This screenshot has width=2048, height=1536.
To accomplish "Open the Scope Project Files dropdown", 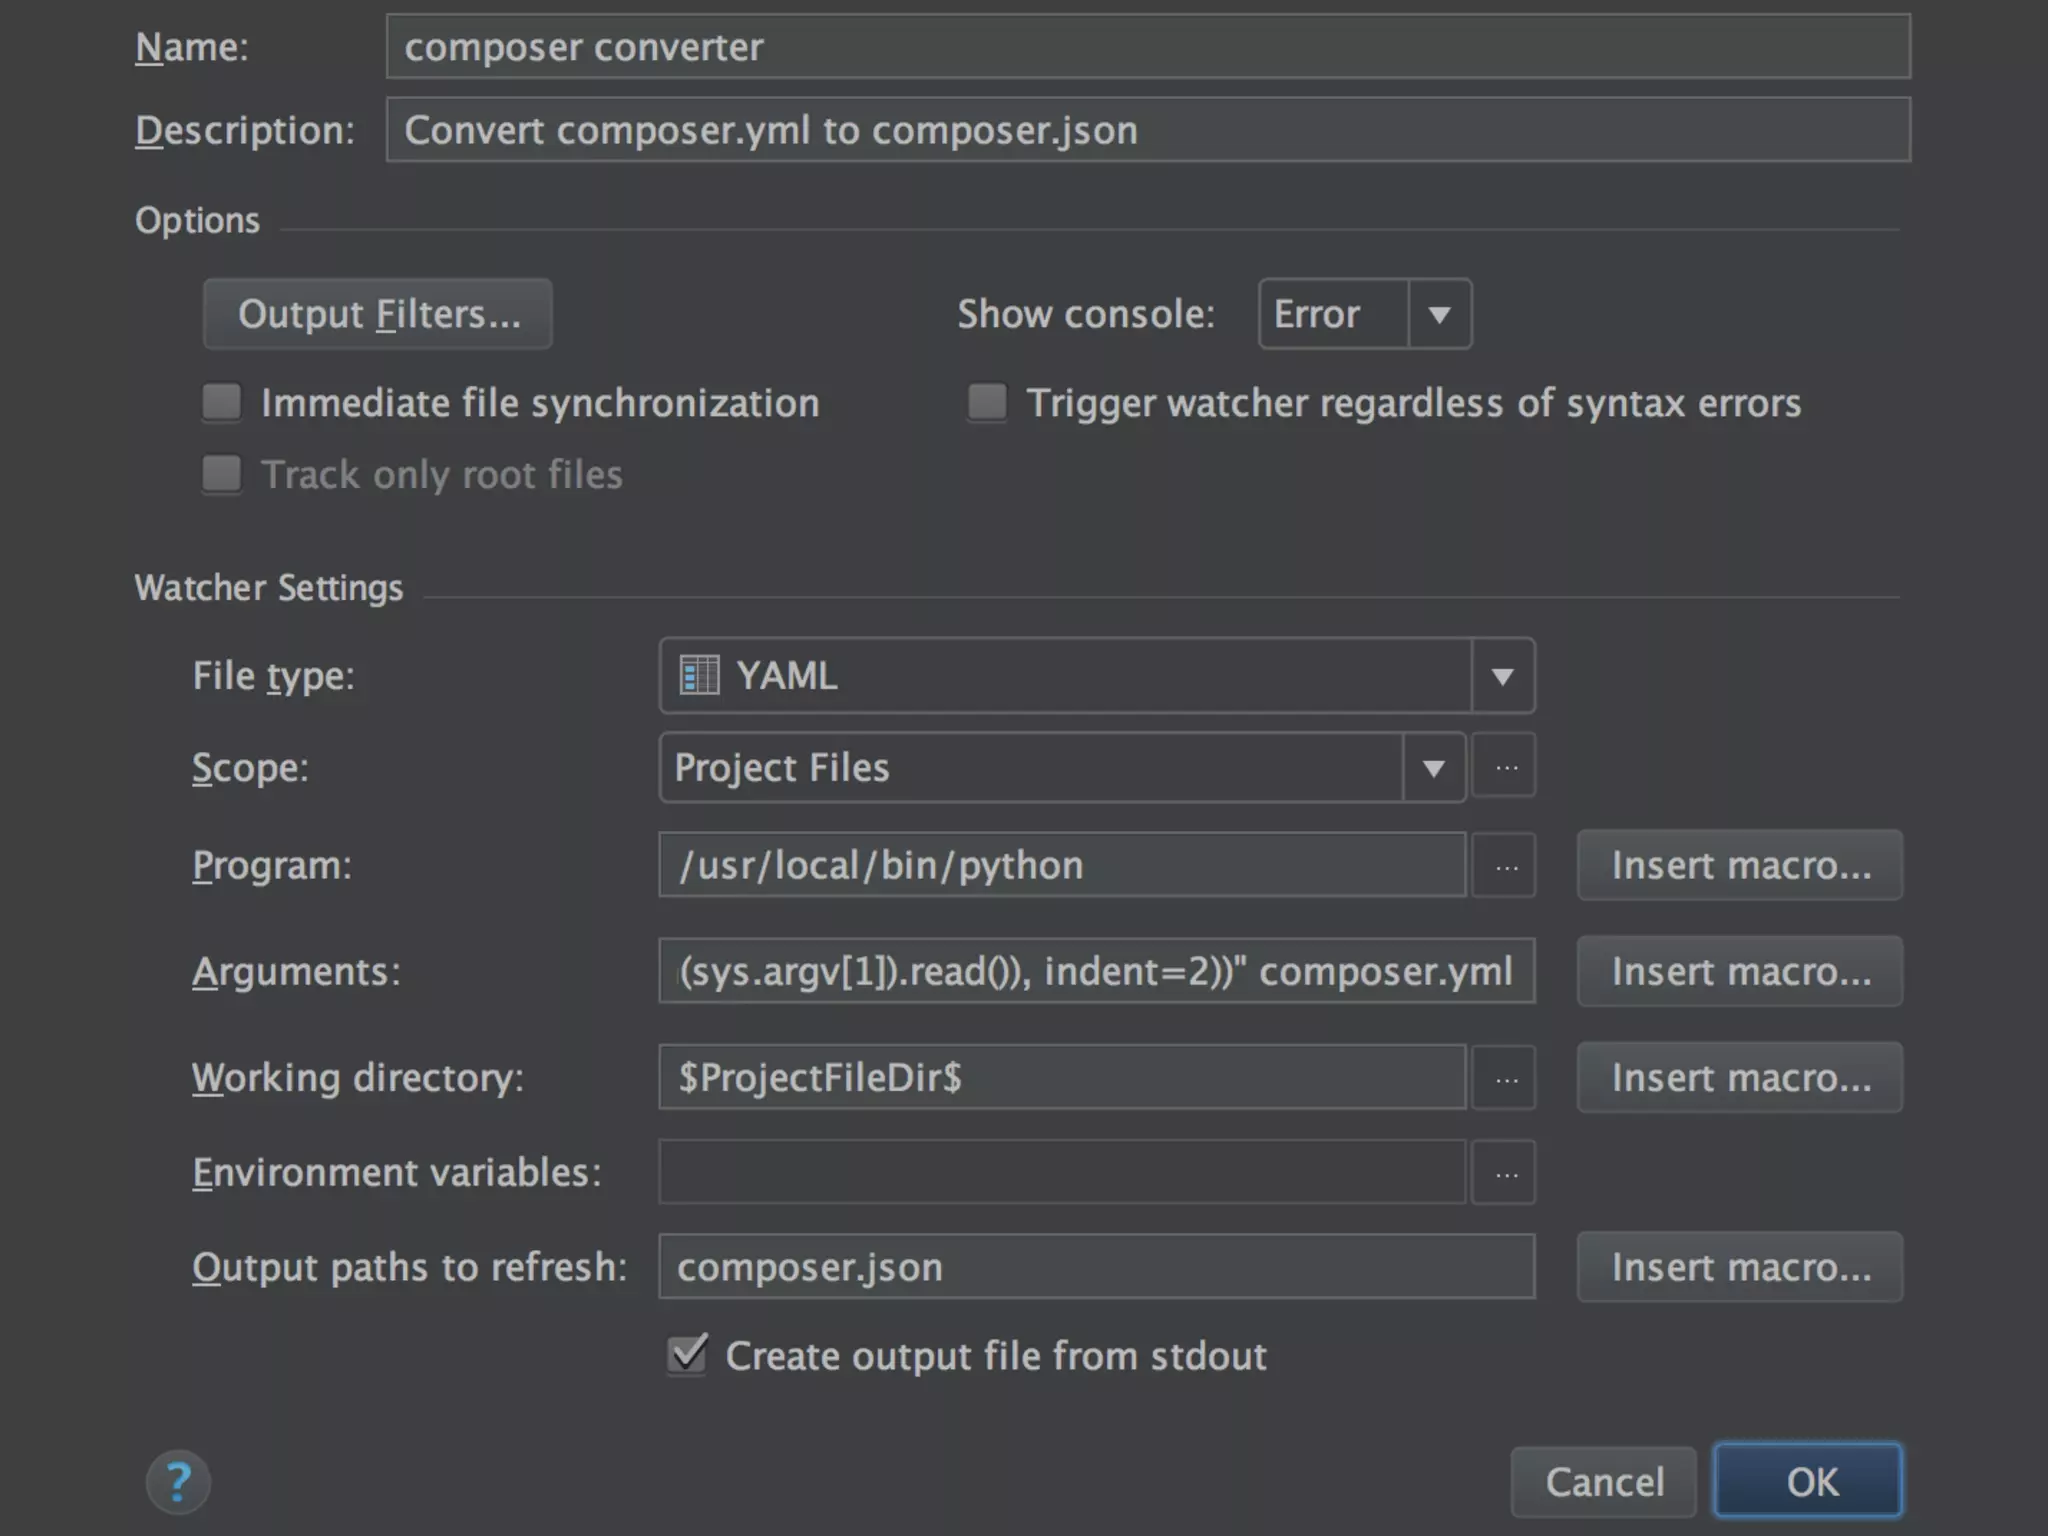I will pyautogui.click(x=1433, y=768).
